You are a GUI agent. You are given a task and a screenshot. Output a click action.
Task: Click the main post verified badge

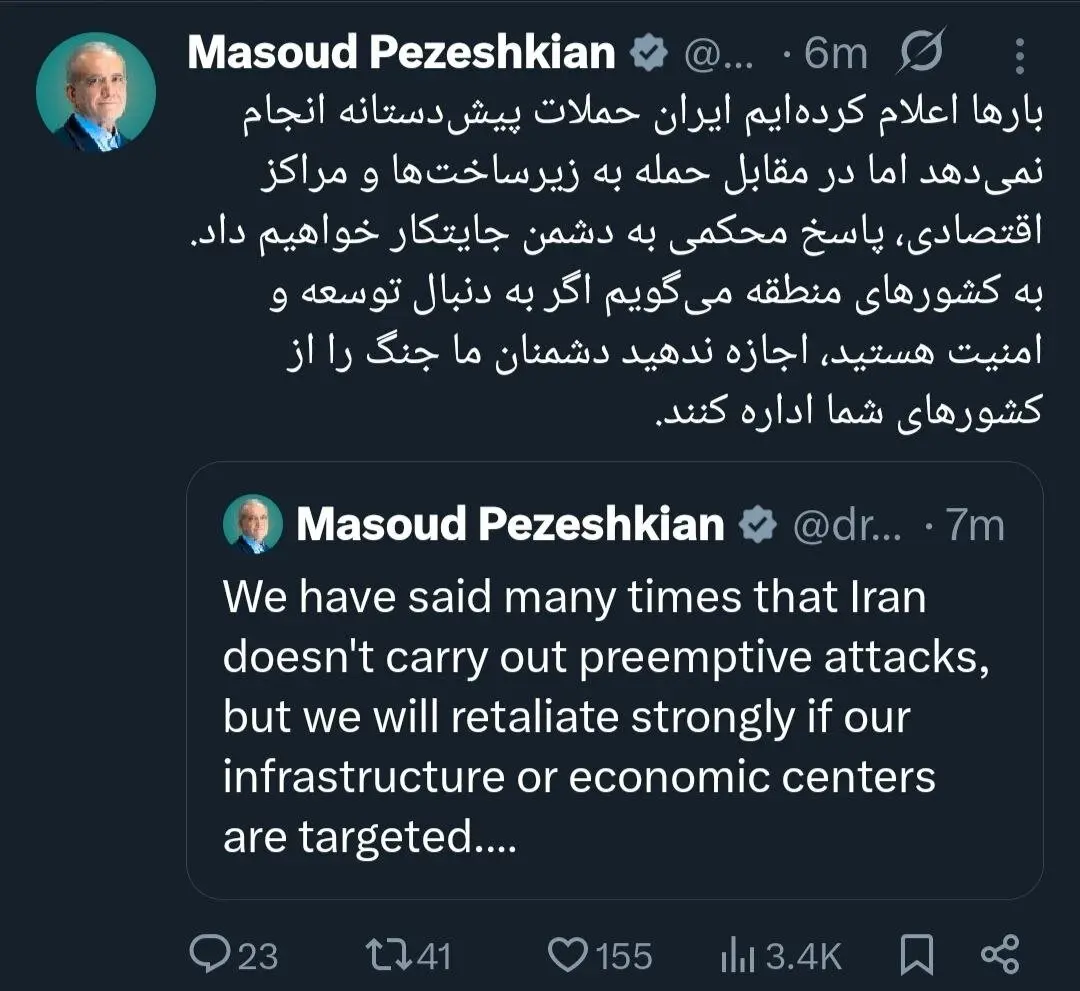[649, 54]
